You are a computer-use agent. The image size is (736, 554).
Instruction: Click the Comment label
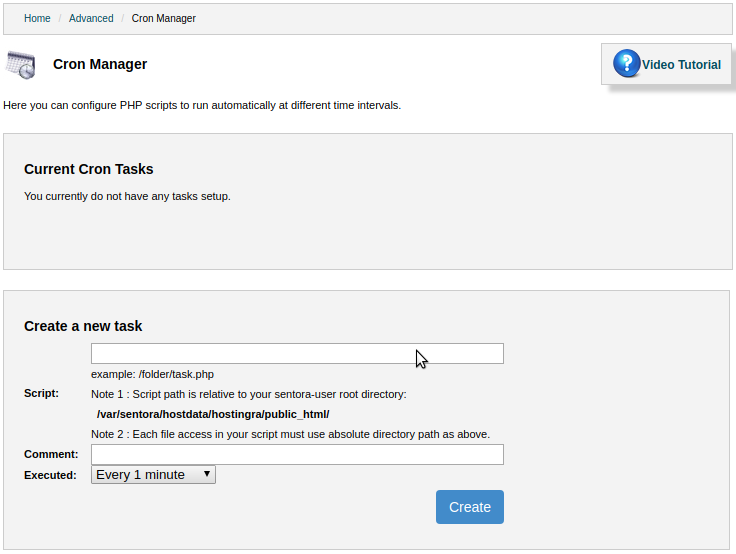point(51,454)
